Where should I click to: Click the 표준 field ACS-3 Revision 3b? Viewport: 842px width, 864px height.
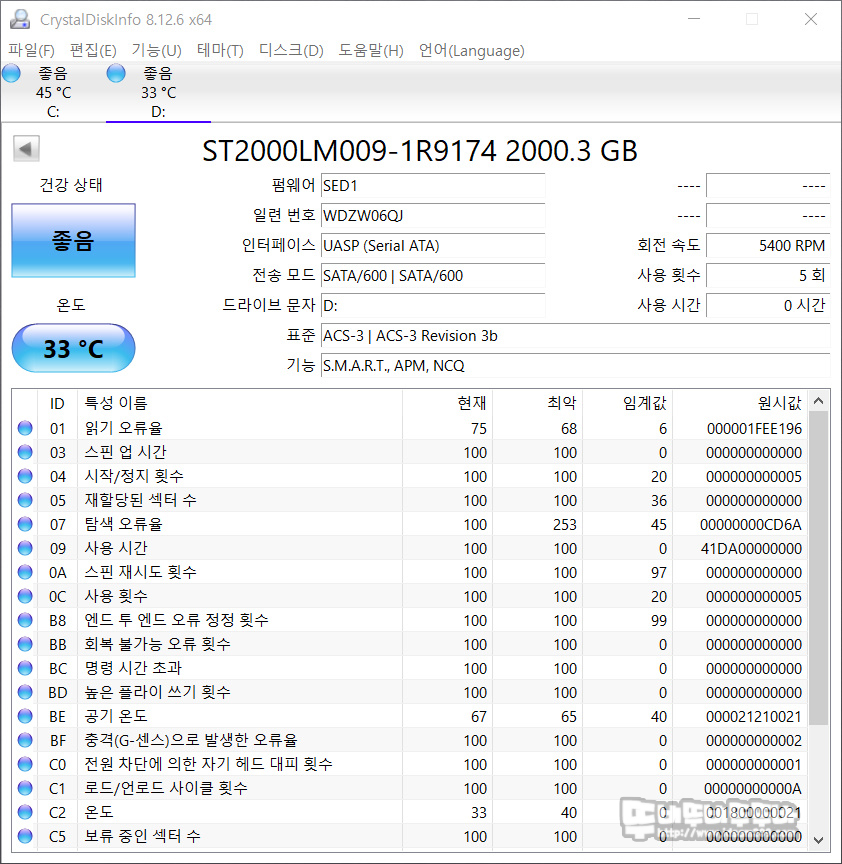(x=575, y=336)
